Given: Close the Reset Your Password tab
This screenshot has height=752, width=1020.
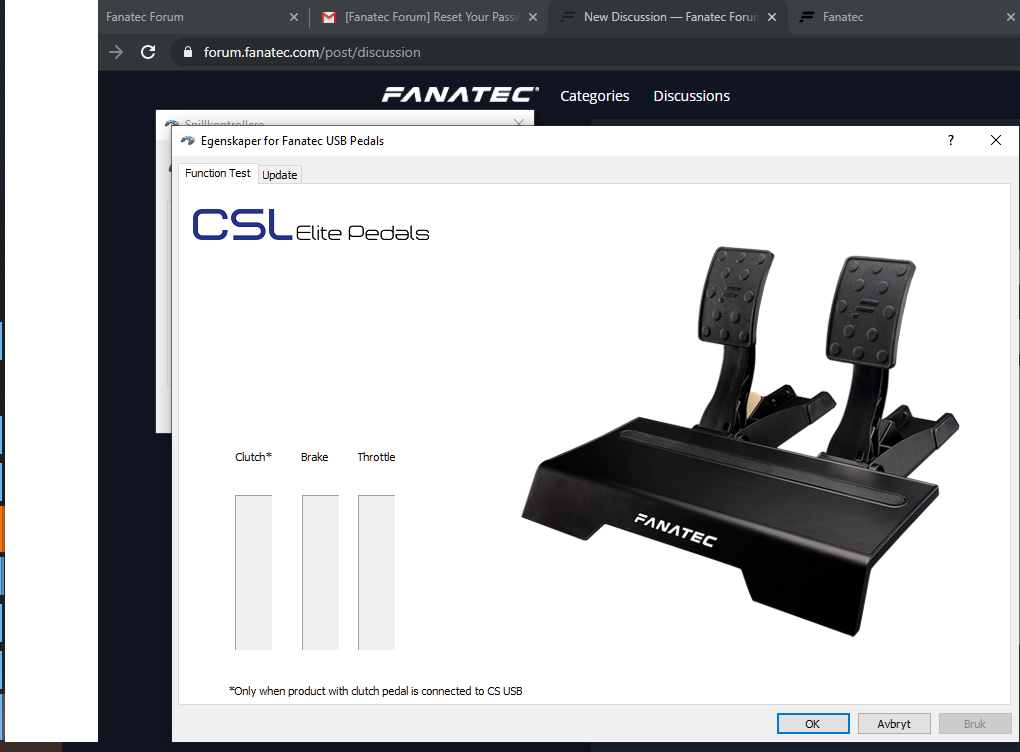Looking at the screenshot, I should [x=533, y=17].
